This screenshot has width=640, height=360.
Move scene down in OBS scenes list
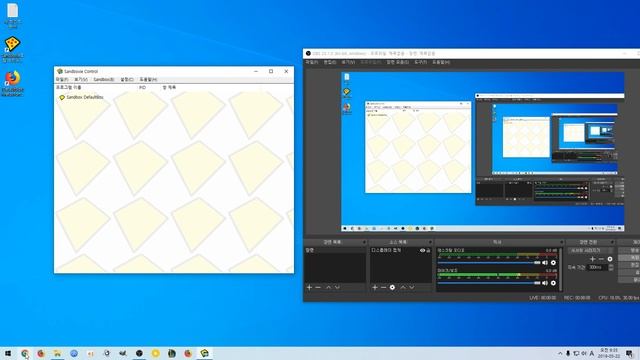click(337, 287)
